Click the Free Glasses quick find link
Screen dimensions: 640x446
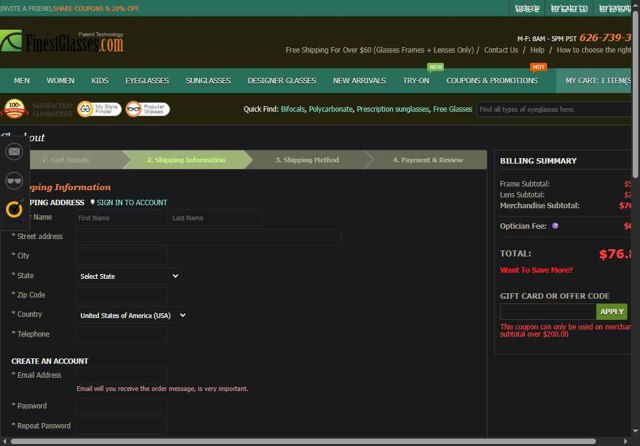coord(452,109)
